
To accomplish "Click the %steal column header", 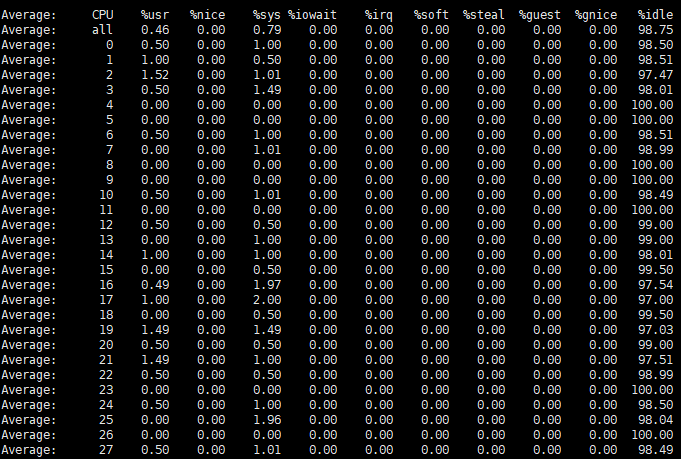I will click(484, 15).
